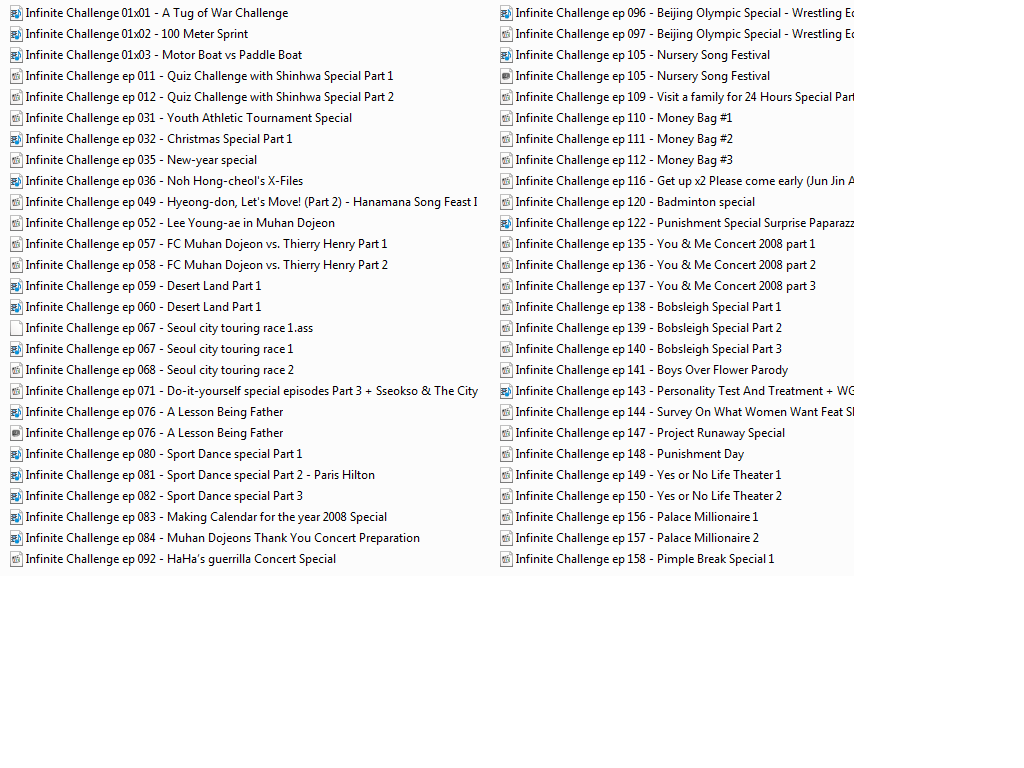Click the file icon for ep 110 Money Bag #1
Screen dimensions: 1024x768
[x=506, y=118]
